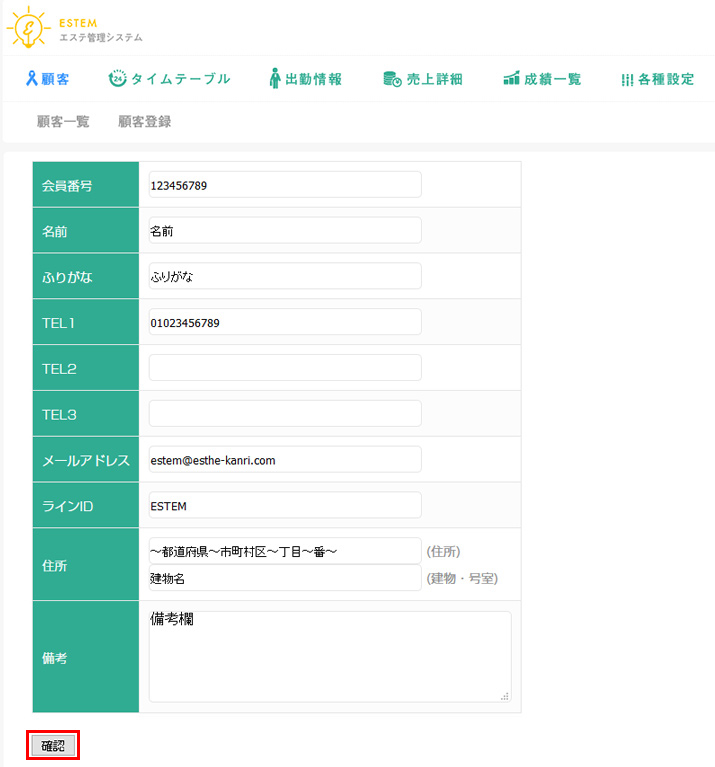Open the 売上詳細 menu item

click(435, 79)
